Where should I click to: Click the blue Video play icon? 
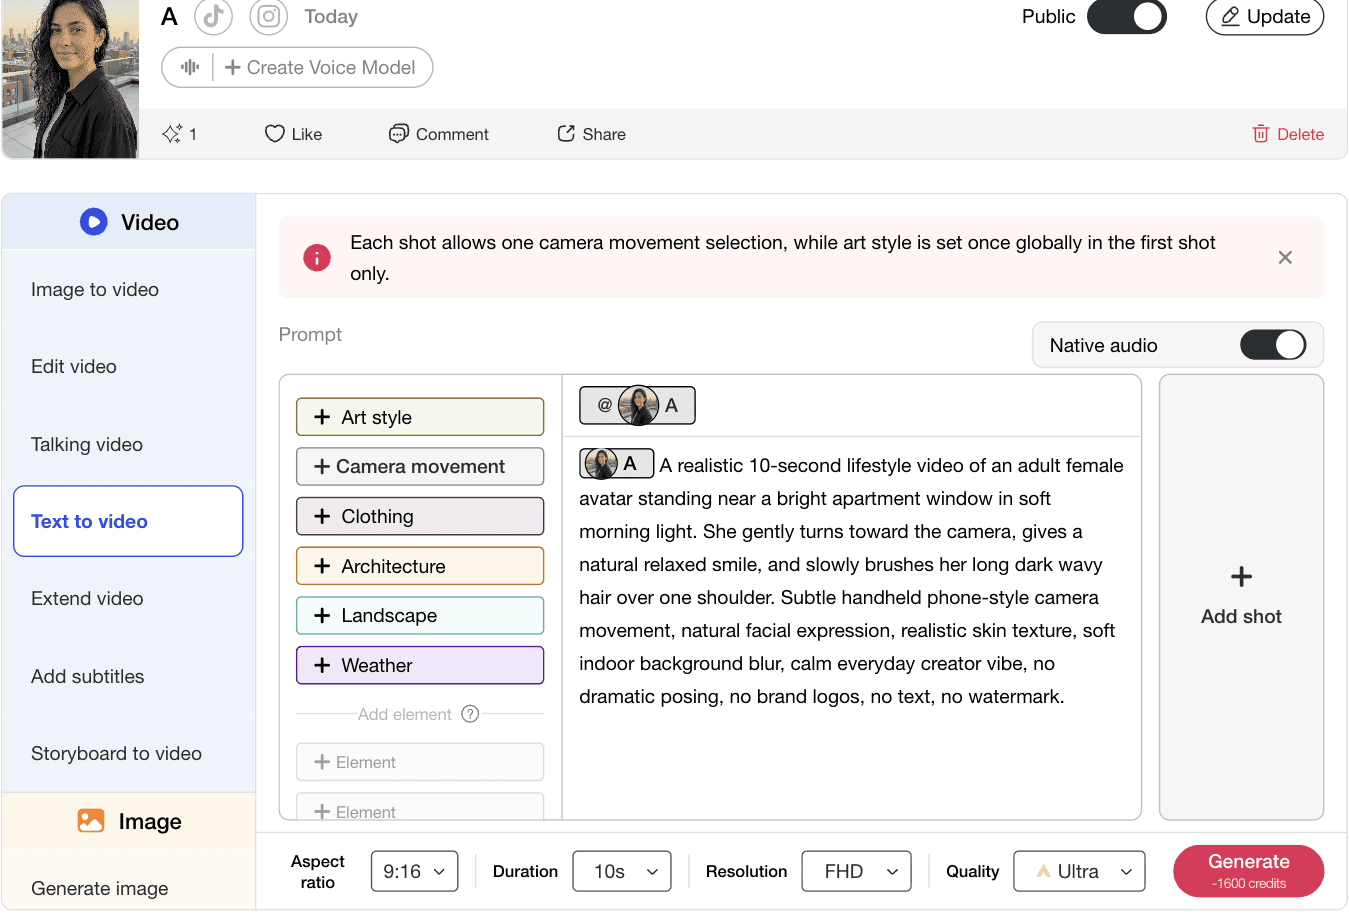click(x=93, y=222)
